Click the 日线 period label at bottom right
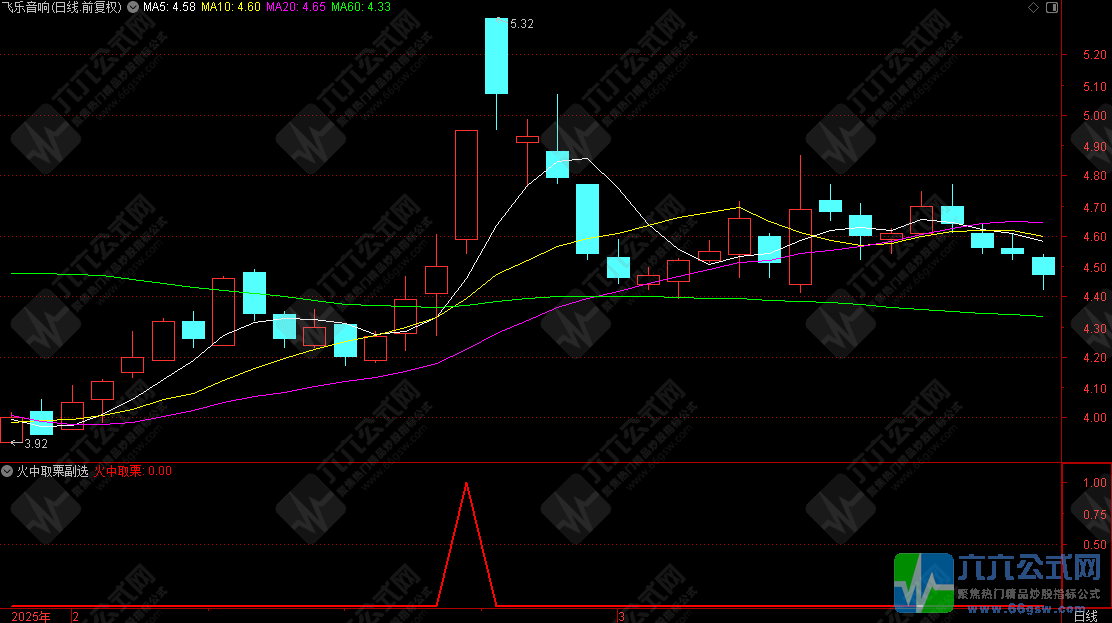Viewport: 1112px width, 623px height. point(1084,616)
